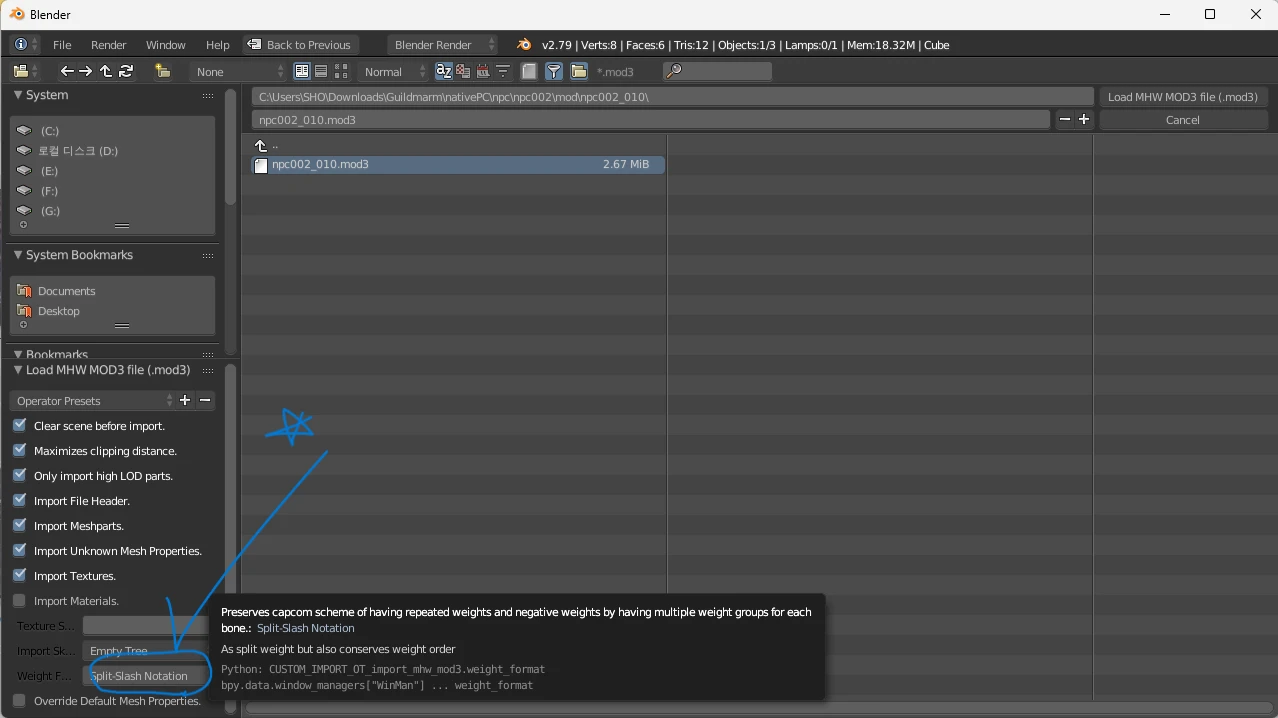
Task: Click the Blender logo in the header
Action: tap(524, 45)
